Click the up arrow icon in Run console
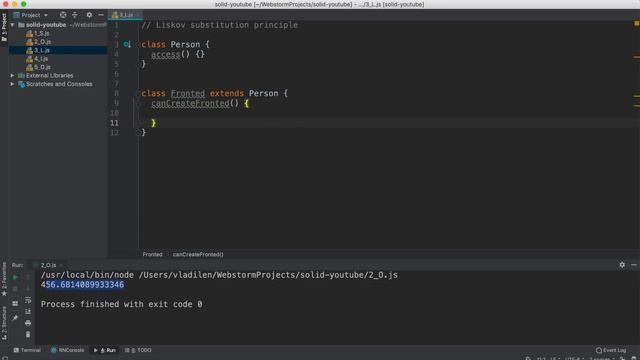Viewport: 640px width, 360px height. click(28, 278)
